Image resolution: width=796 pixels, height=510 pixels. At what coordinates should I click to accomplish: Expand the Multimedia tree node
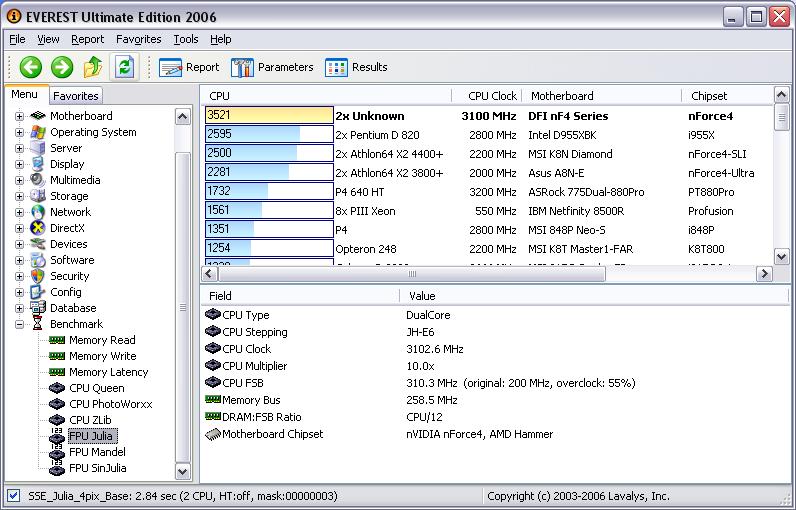[x=19, y=180]
